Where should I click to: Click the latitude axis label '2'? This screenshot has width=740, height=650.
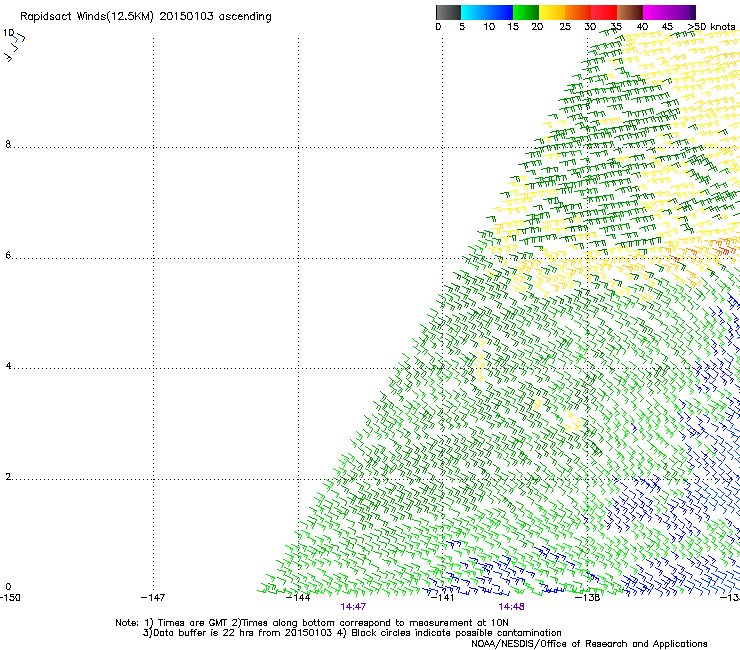[x=8, y=476]
